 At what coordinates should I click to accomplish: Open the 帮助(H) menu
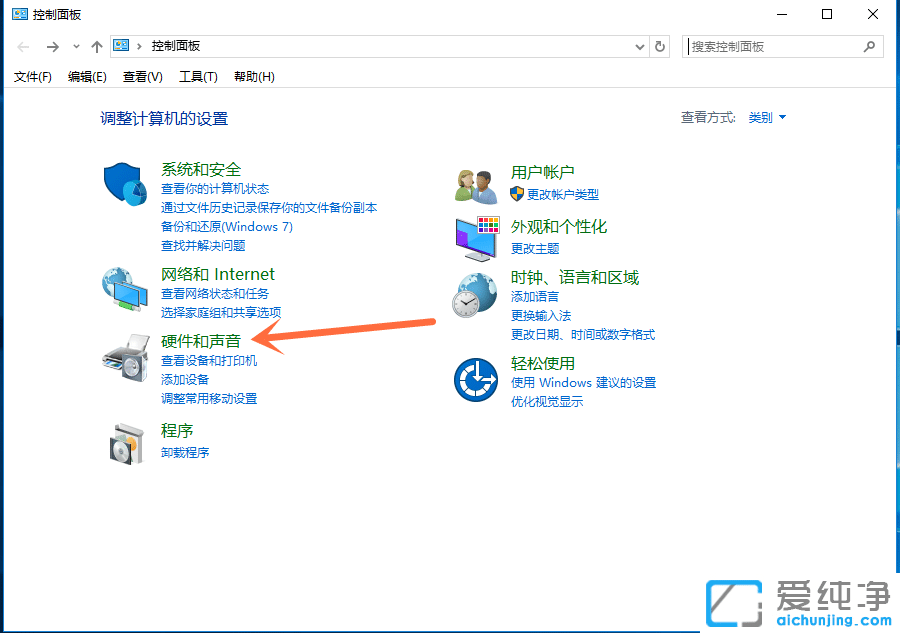tap(254, 76)
